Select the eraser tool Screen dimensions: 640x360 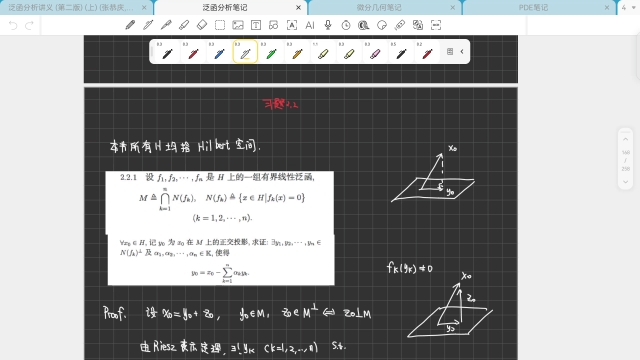tap(202, 25)
